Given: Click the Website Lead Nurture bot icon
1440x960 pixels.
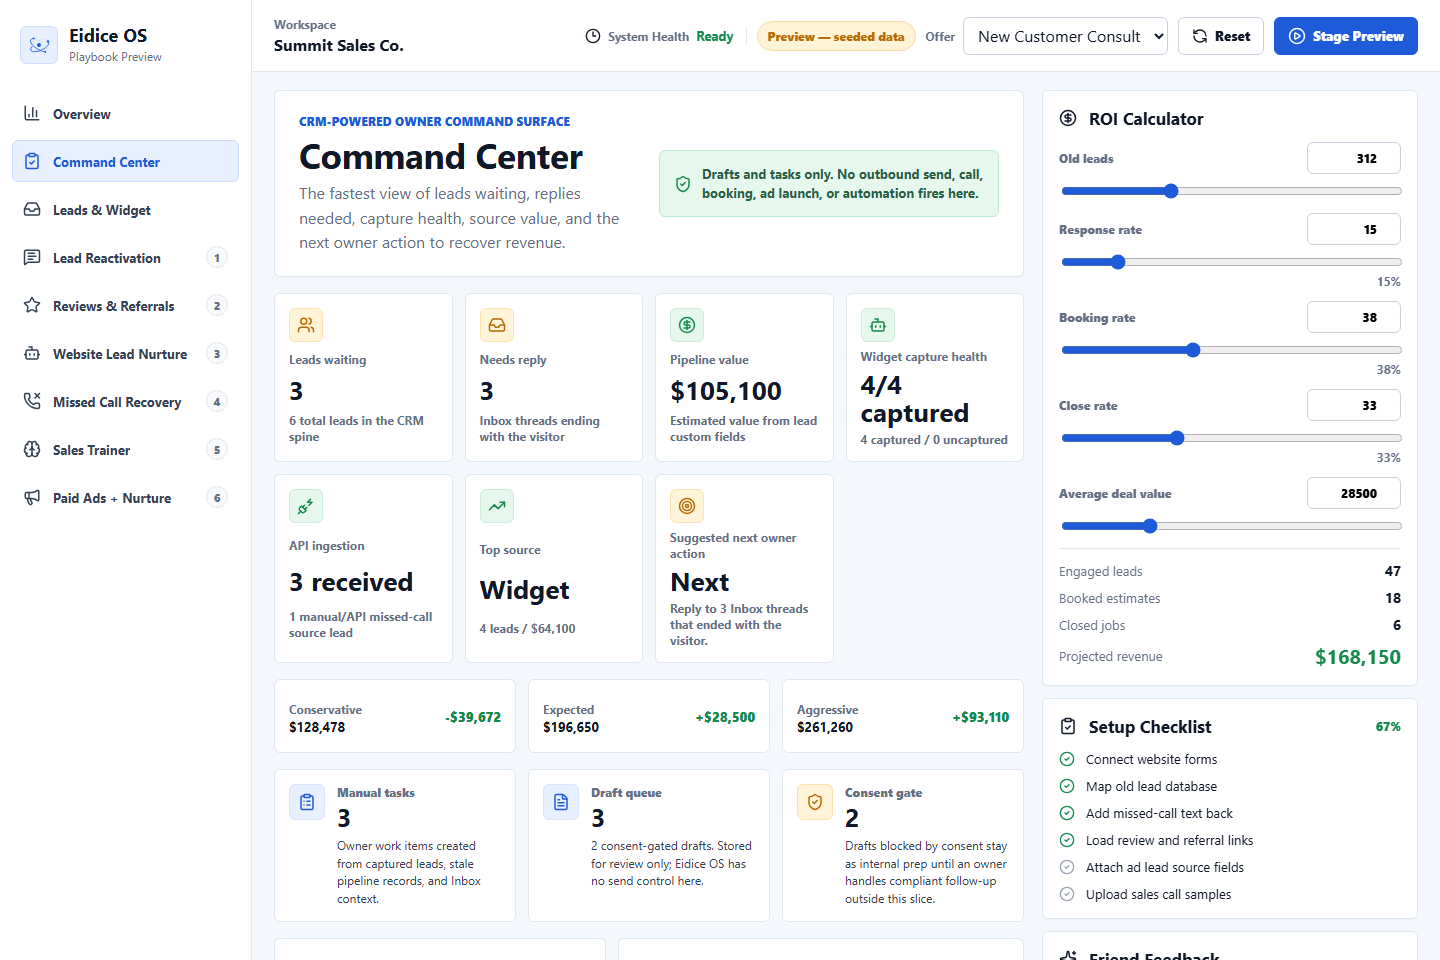Looking at the screenshot, I should coord(32,353).
